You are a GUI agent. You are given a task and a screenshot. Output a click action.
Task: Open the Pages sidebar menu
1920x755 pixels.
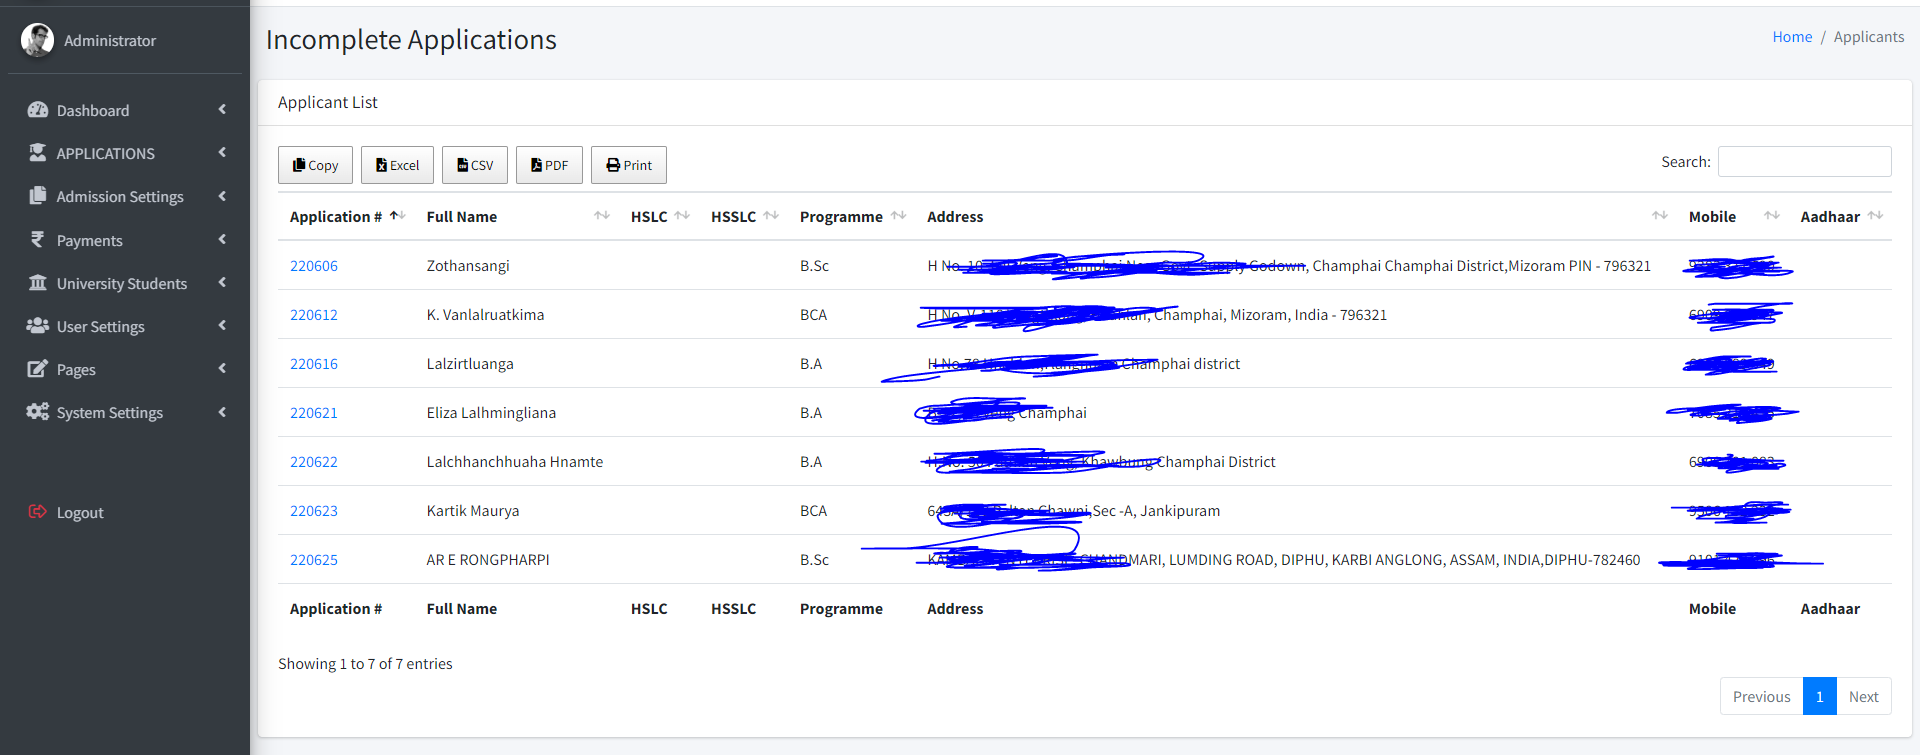tap(125, 369)
